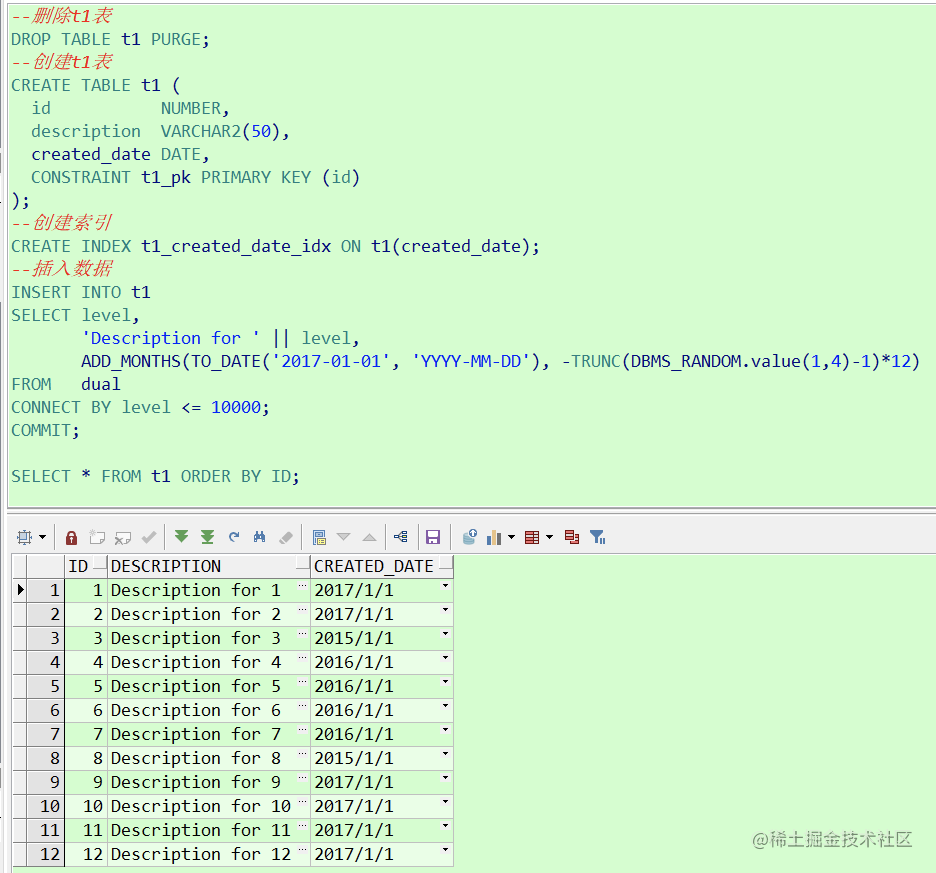
Task: Select the row marker arrow on row 1
Action: click(22, 590)
